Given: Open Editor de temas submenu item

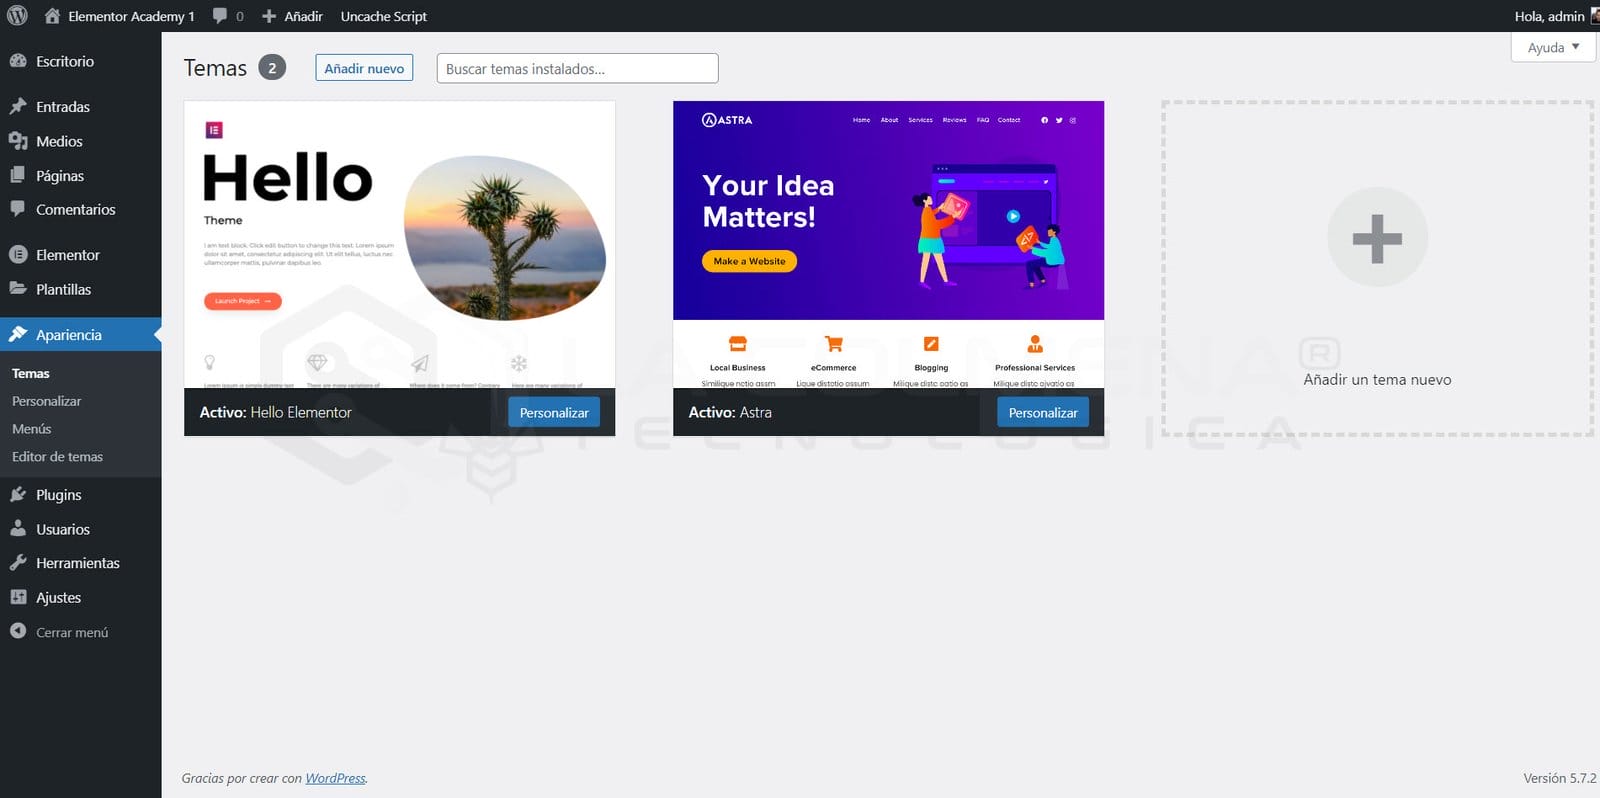Looking at the screenshot, I should point(57,457).
